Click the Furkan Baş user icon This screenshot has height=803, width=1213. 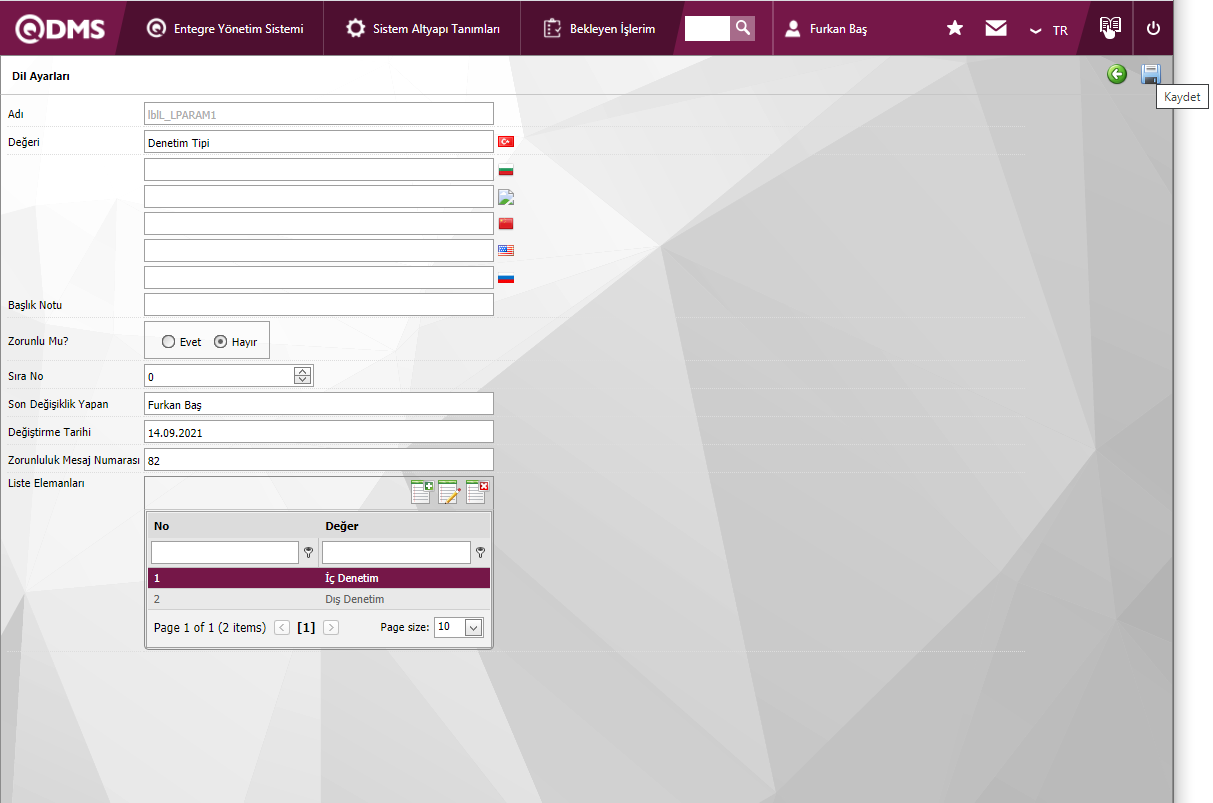793,29
